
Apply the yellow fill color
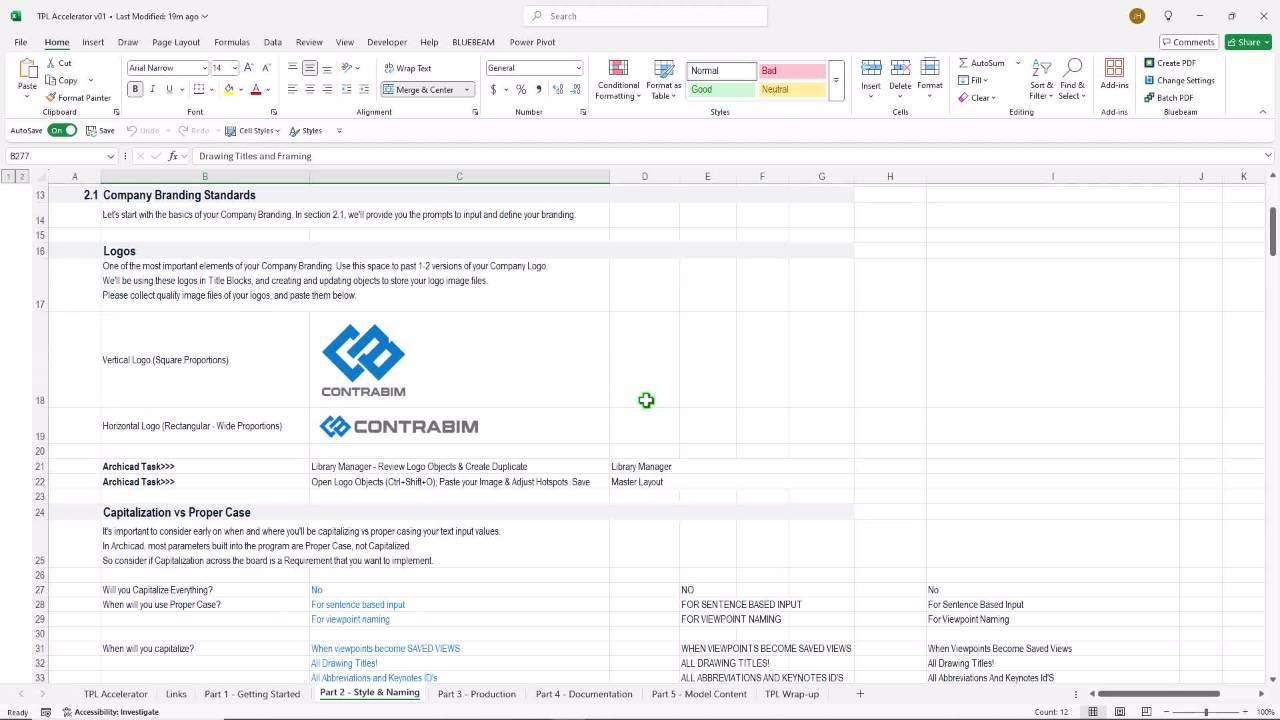(229, 89)
